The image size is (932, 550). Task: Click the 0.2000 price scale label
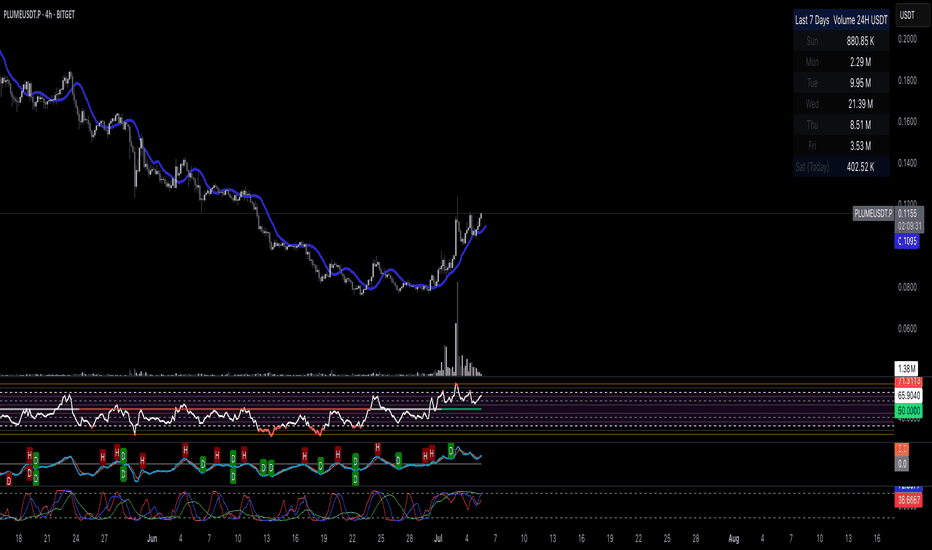point(907,39)
